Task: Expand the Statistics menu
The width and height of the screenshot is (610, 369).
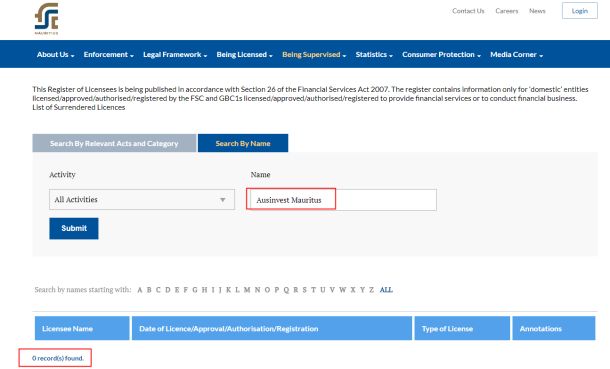Action: pos(374,54)
